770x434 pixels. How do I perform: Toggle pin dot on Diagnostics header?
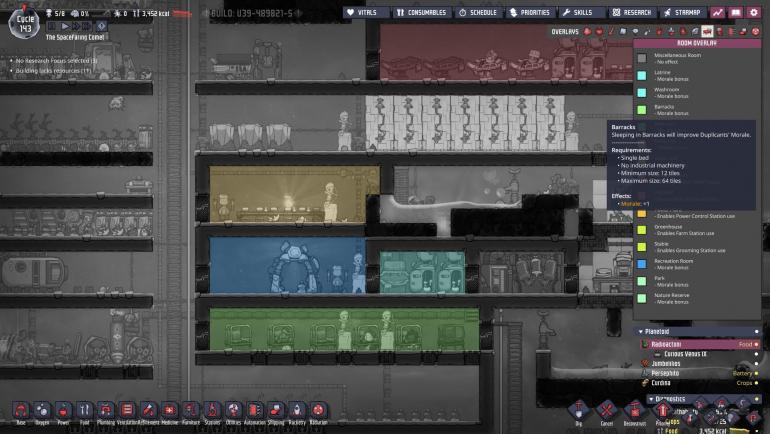click(756, 399)
